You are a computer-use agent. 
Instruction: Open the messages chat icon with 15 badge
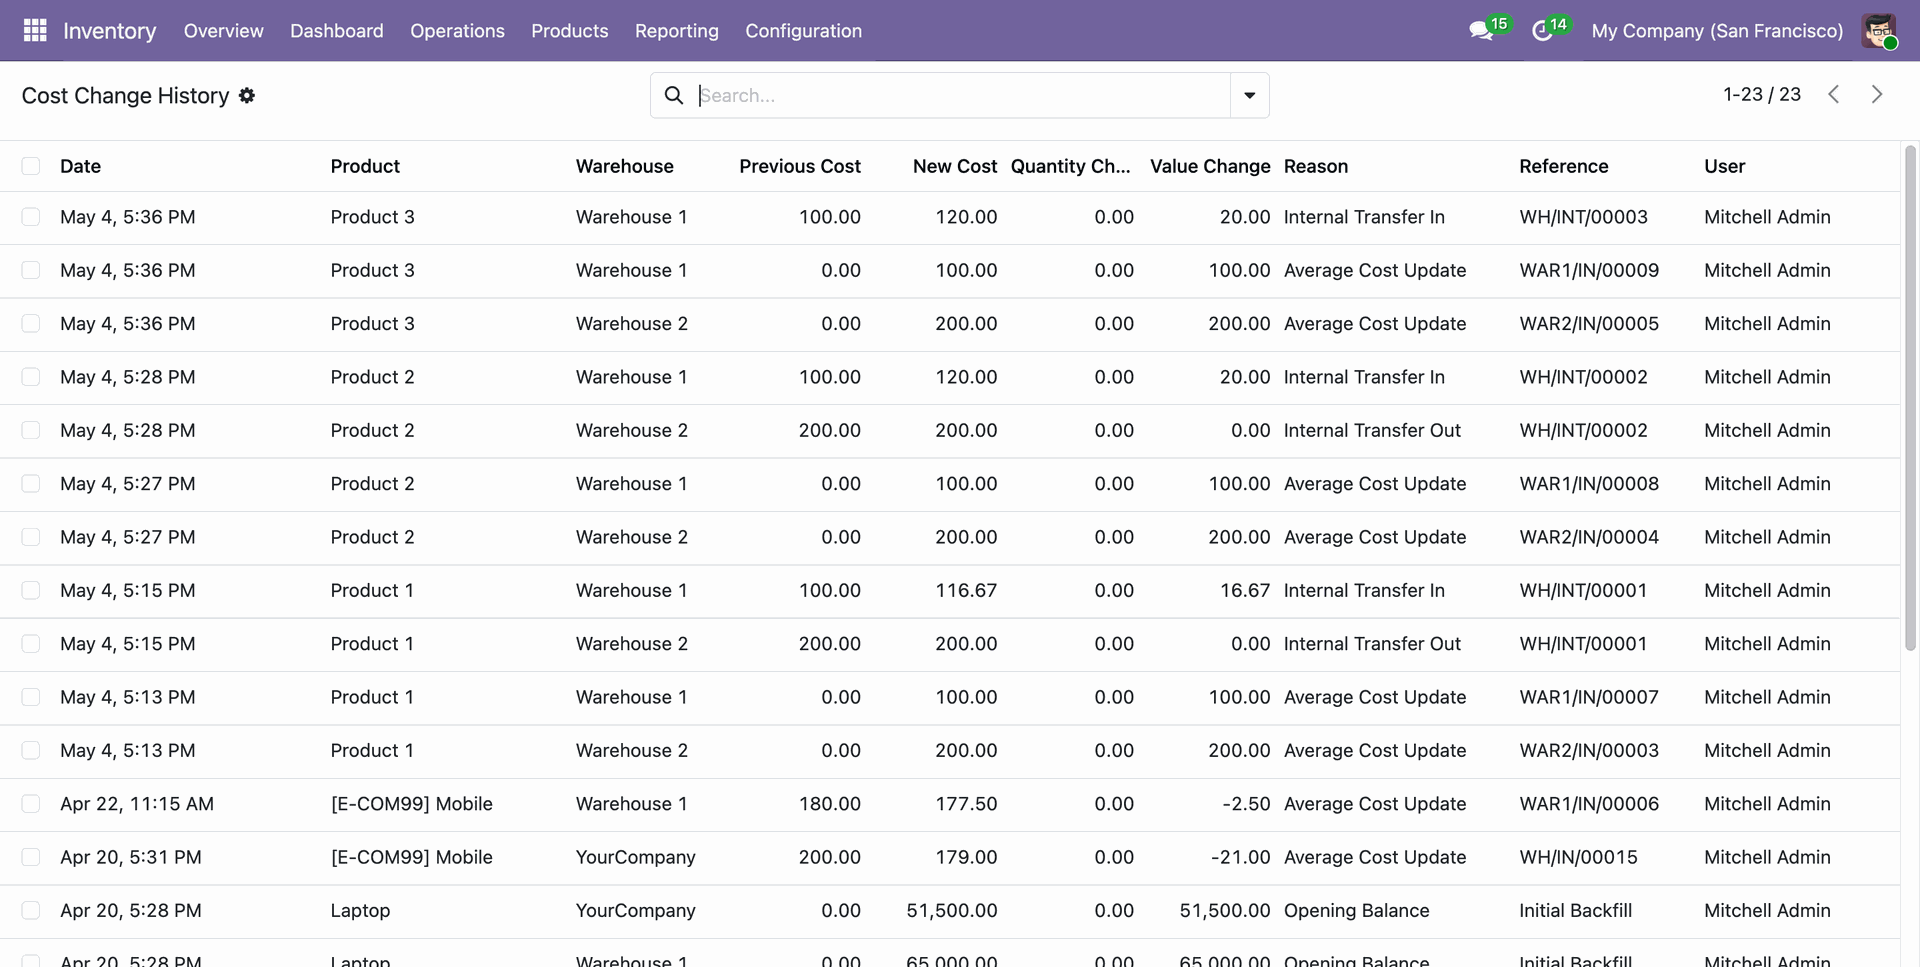pyautogui.click(x=1481, y=31)
